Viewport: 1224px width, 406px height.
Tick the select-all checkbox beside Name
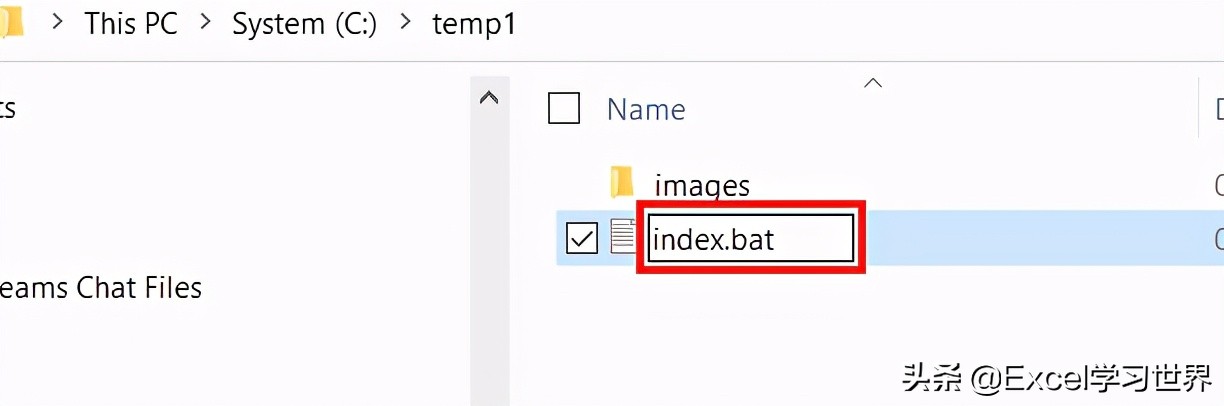(x=564, y=108)
